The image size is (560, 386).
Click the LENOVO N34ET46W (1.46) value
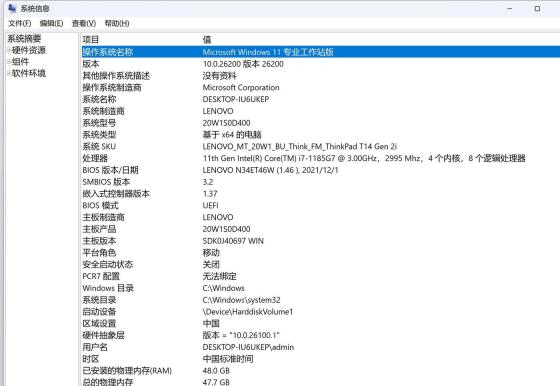coord(270,170)
